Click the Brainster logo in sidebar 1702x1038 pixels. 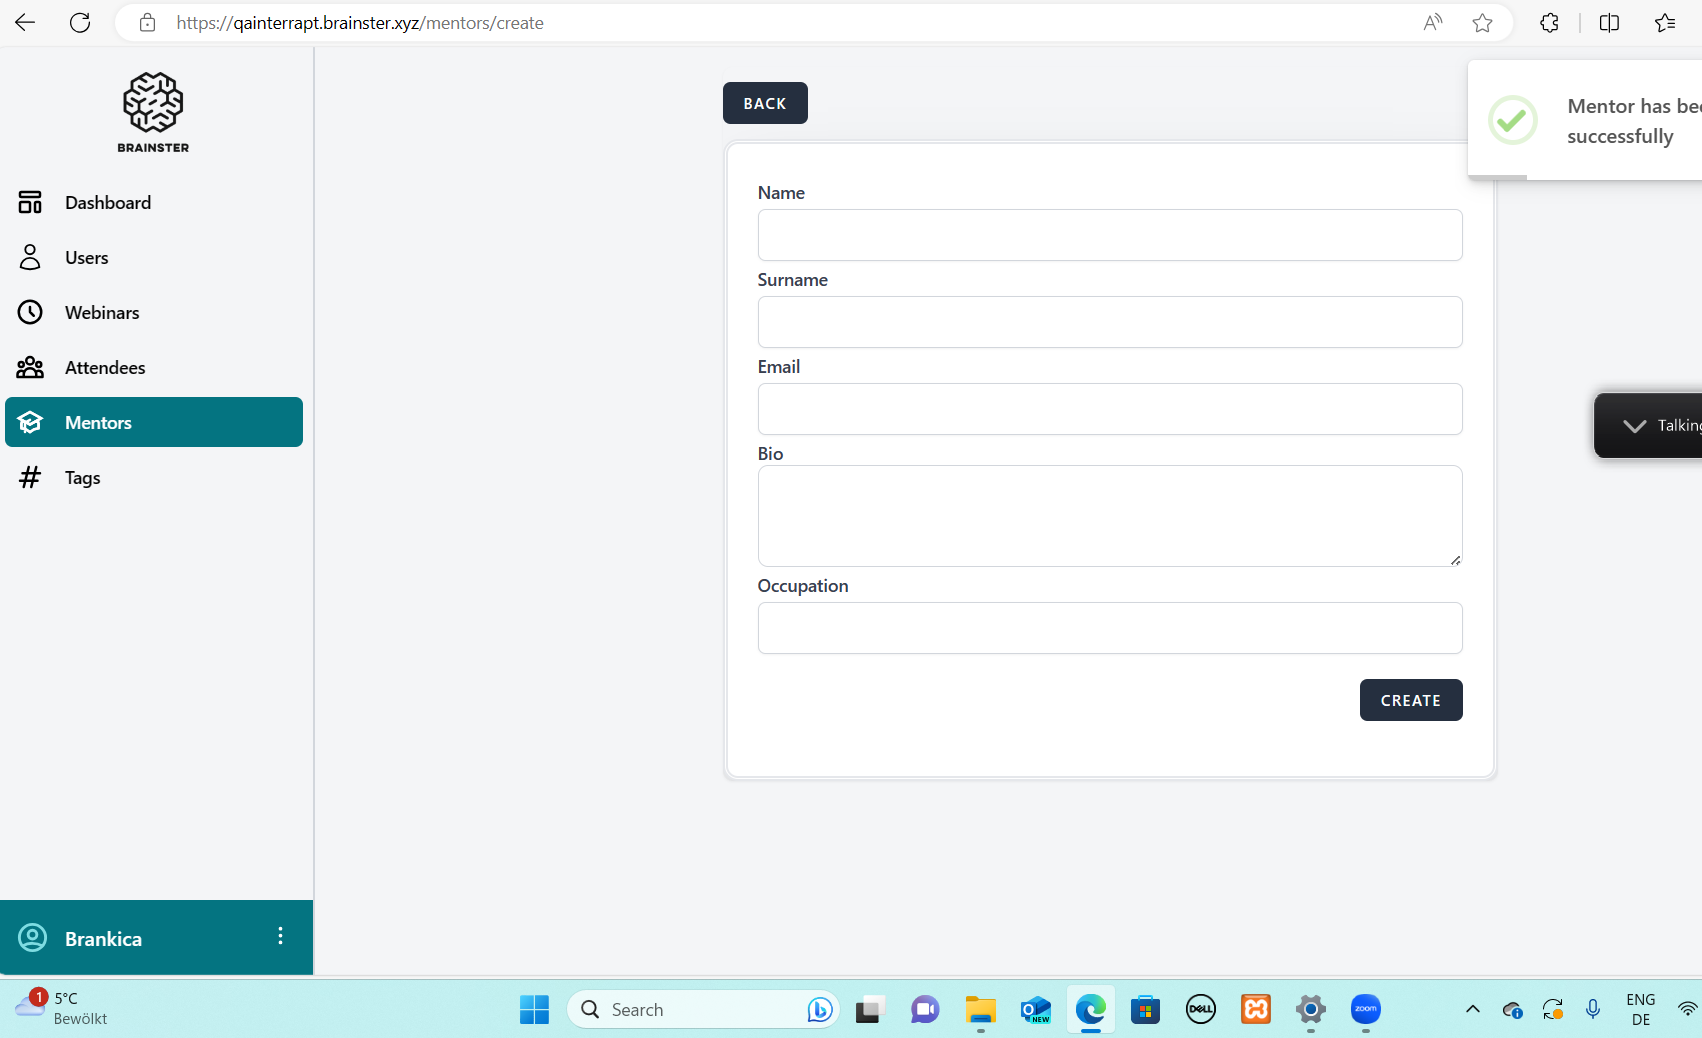point(153,111)
